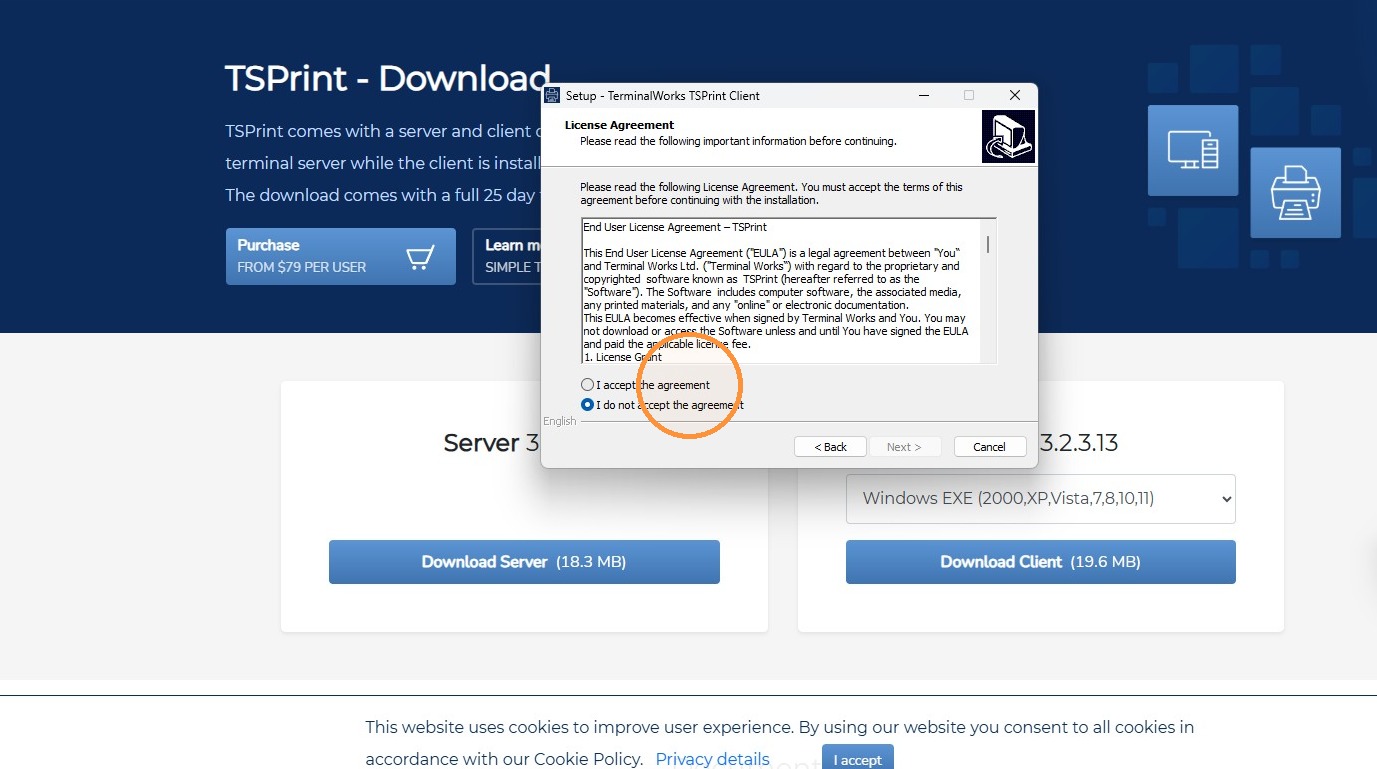
Task: Click the Download Server button
Action: 524,562
